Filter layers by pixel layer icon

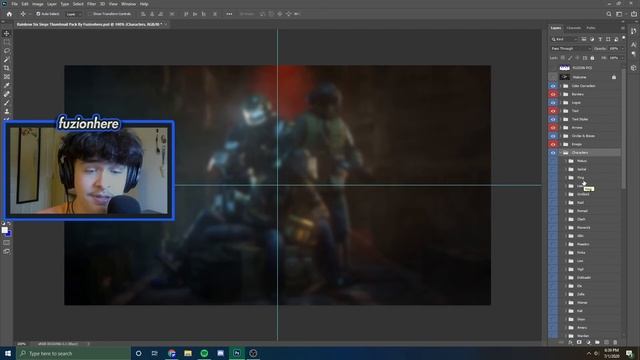coord(584,39)
